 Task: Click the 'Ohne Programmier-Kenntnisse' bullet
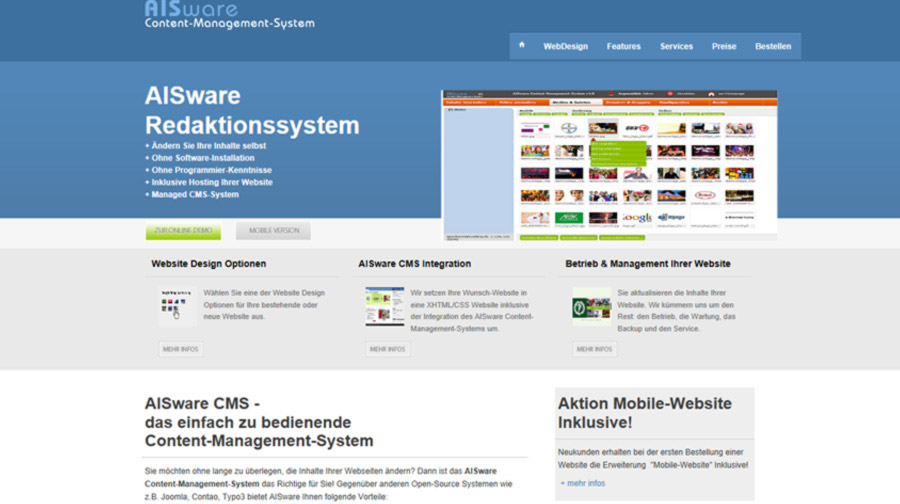click(x=208, y=170)
